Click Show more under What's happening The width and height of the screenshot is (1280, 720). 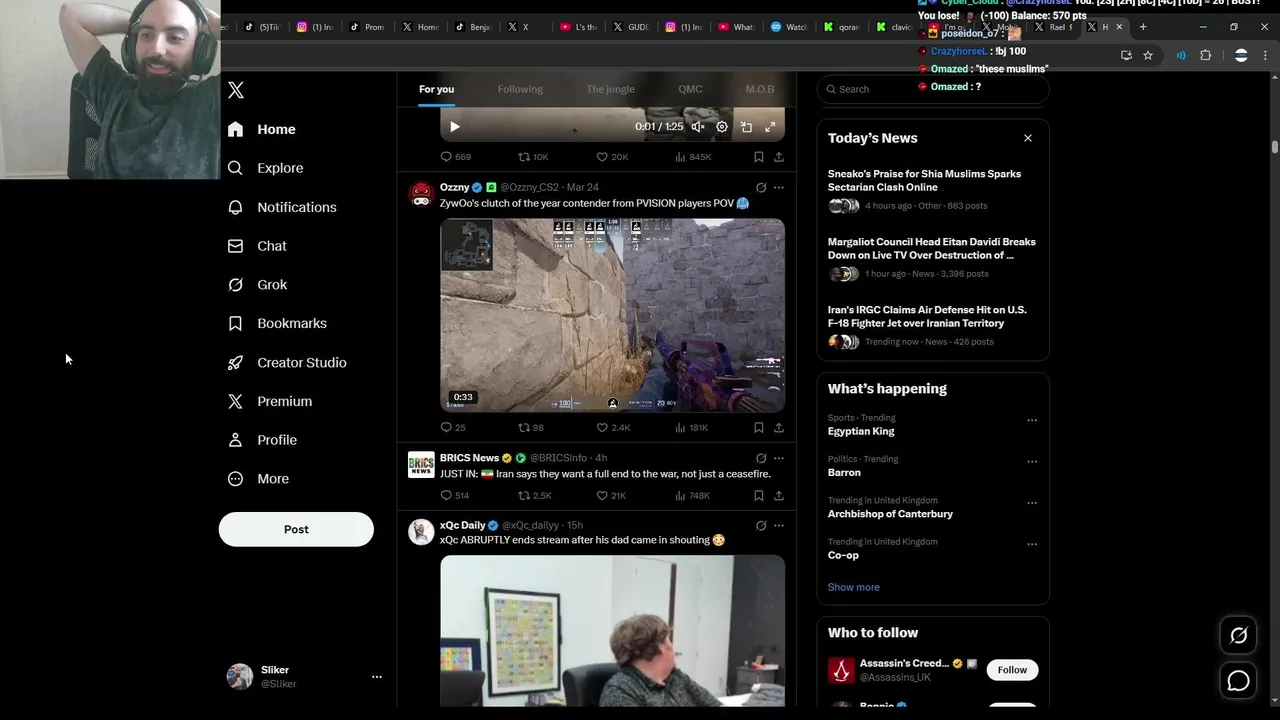[x=854, y=587]
